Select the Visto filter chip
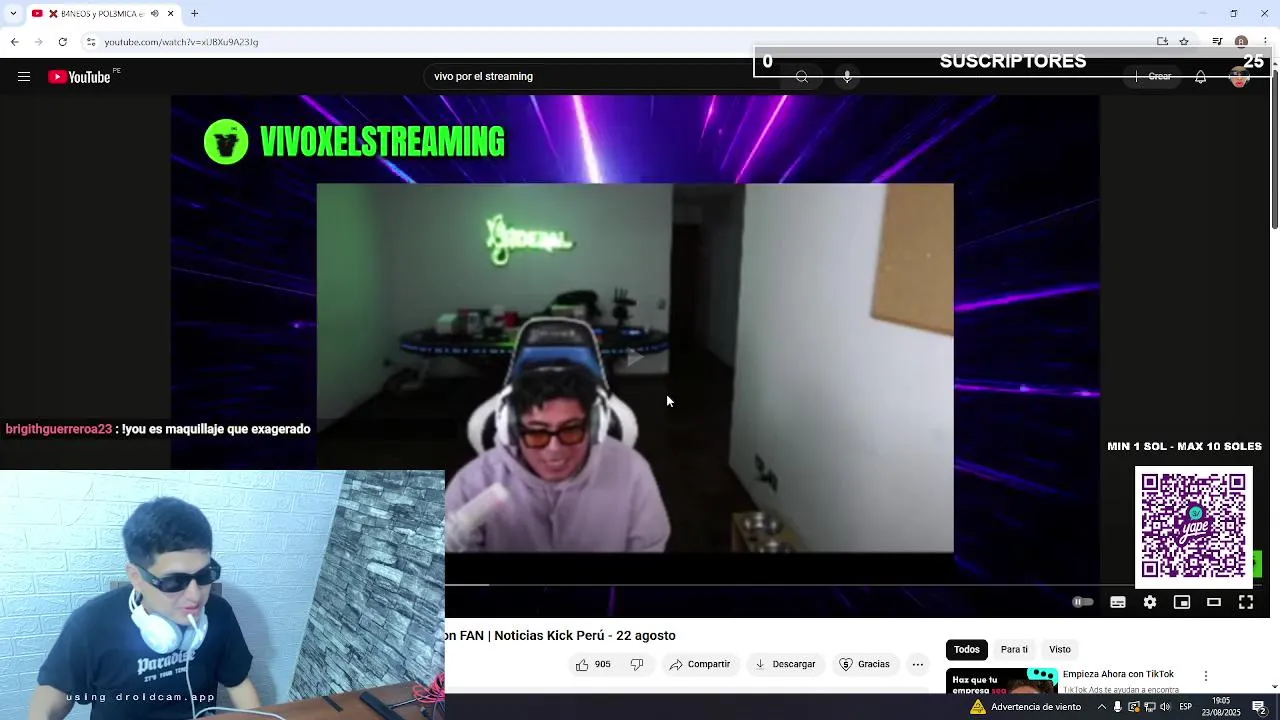 [x=1060, y=649]
